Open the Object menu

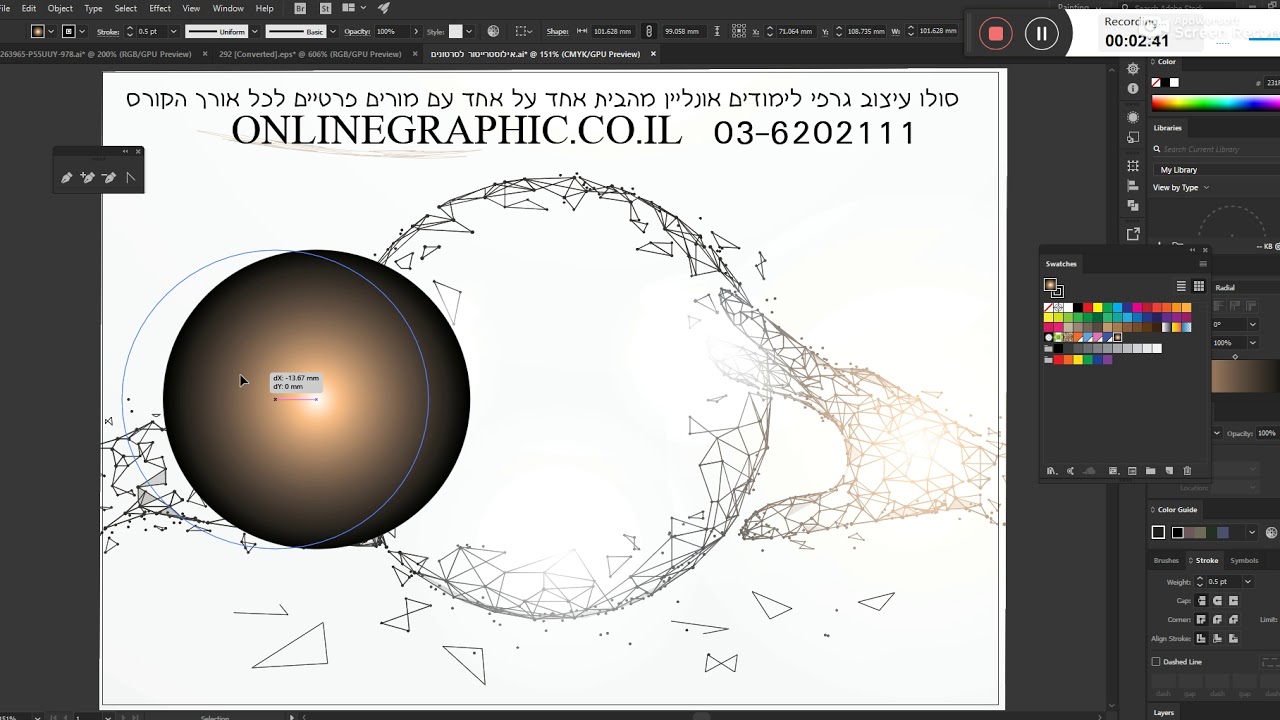(60, 8)
